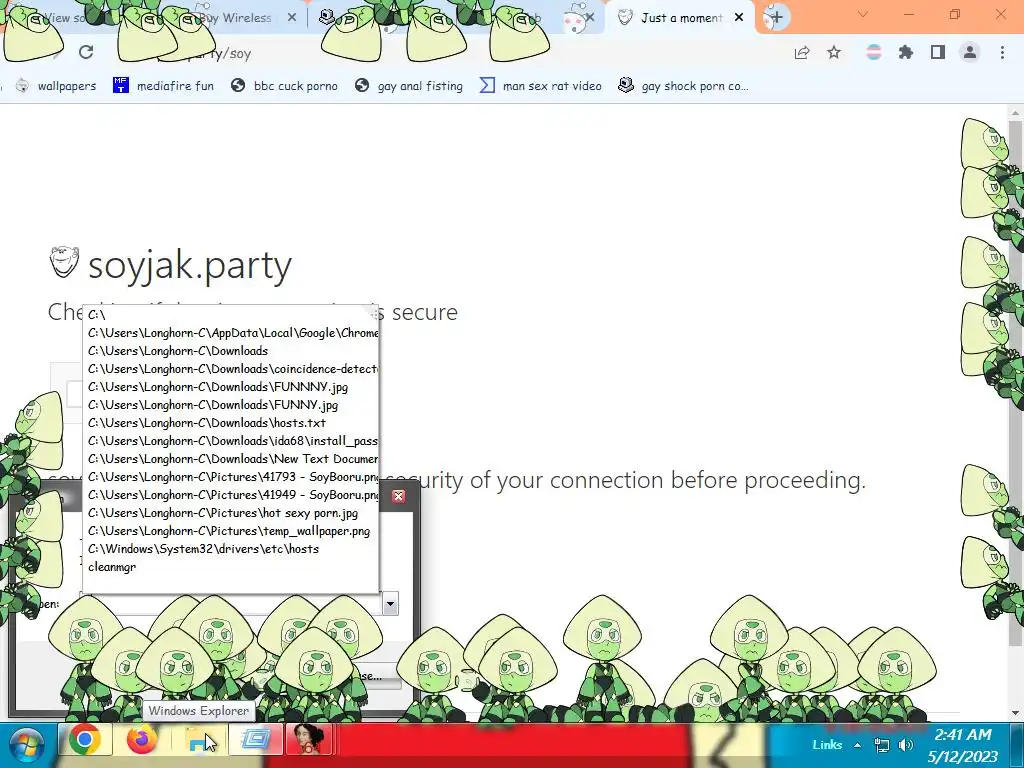Open the Chrome profile avatar
The height and width of the screenshot is (768, 1024).
(x=970, y=52)
